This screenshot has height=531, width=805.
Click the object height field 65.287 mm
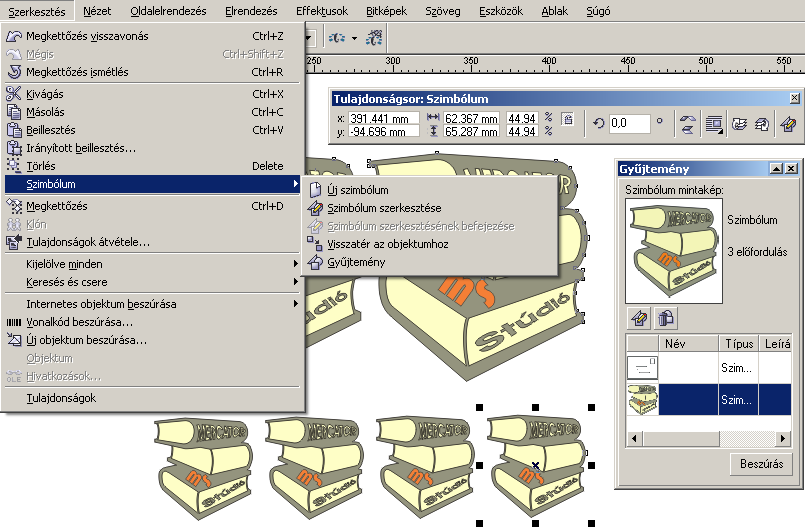(x=471, y=132)
